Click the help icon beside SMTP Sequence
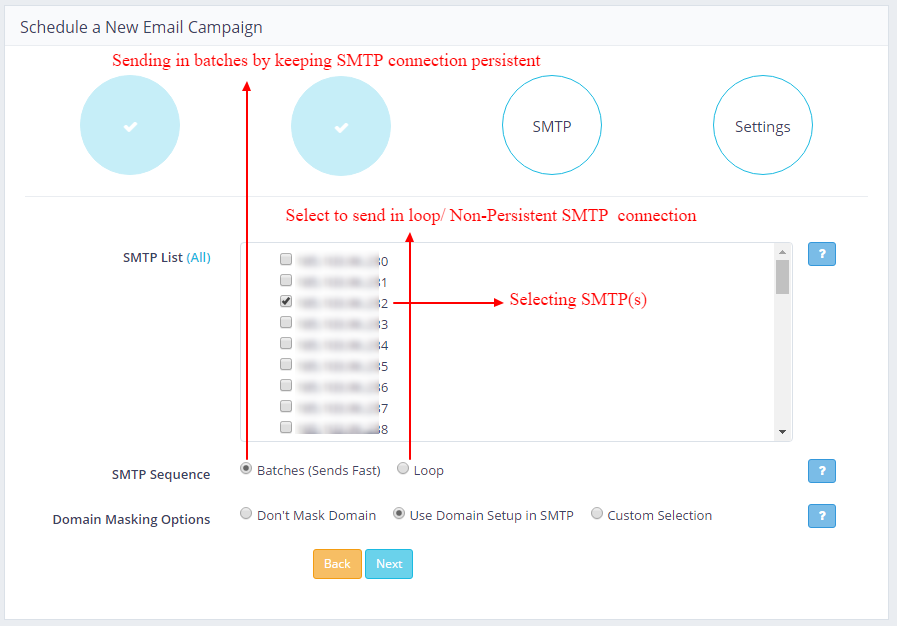 point(821,471)
